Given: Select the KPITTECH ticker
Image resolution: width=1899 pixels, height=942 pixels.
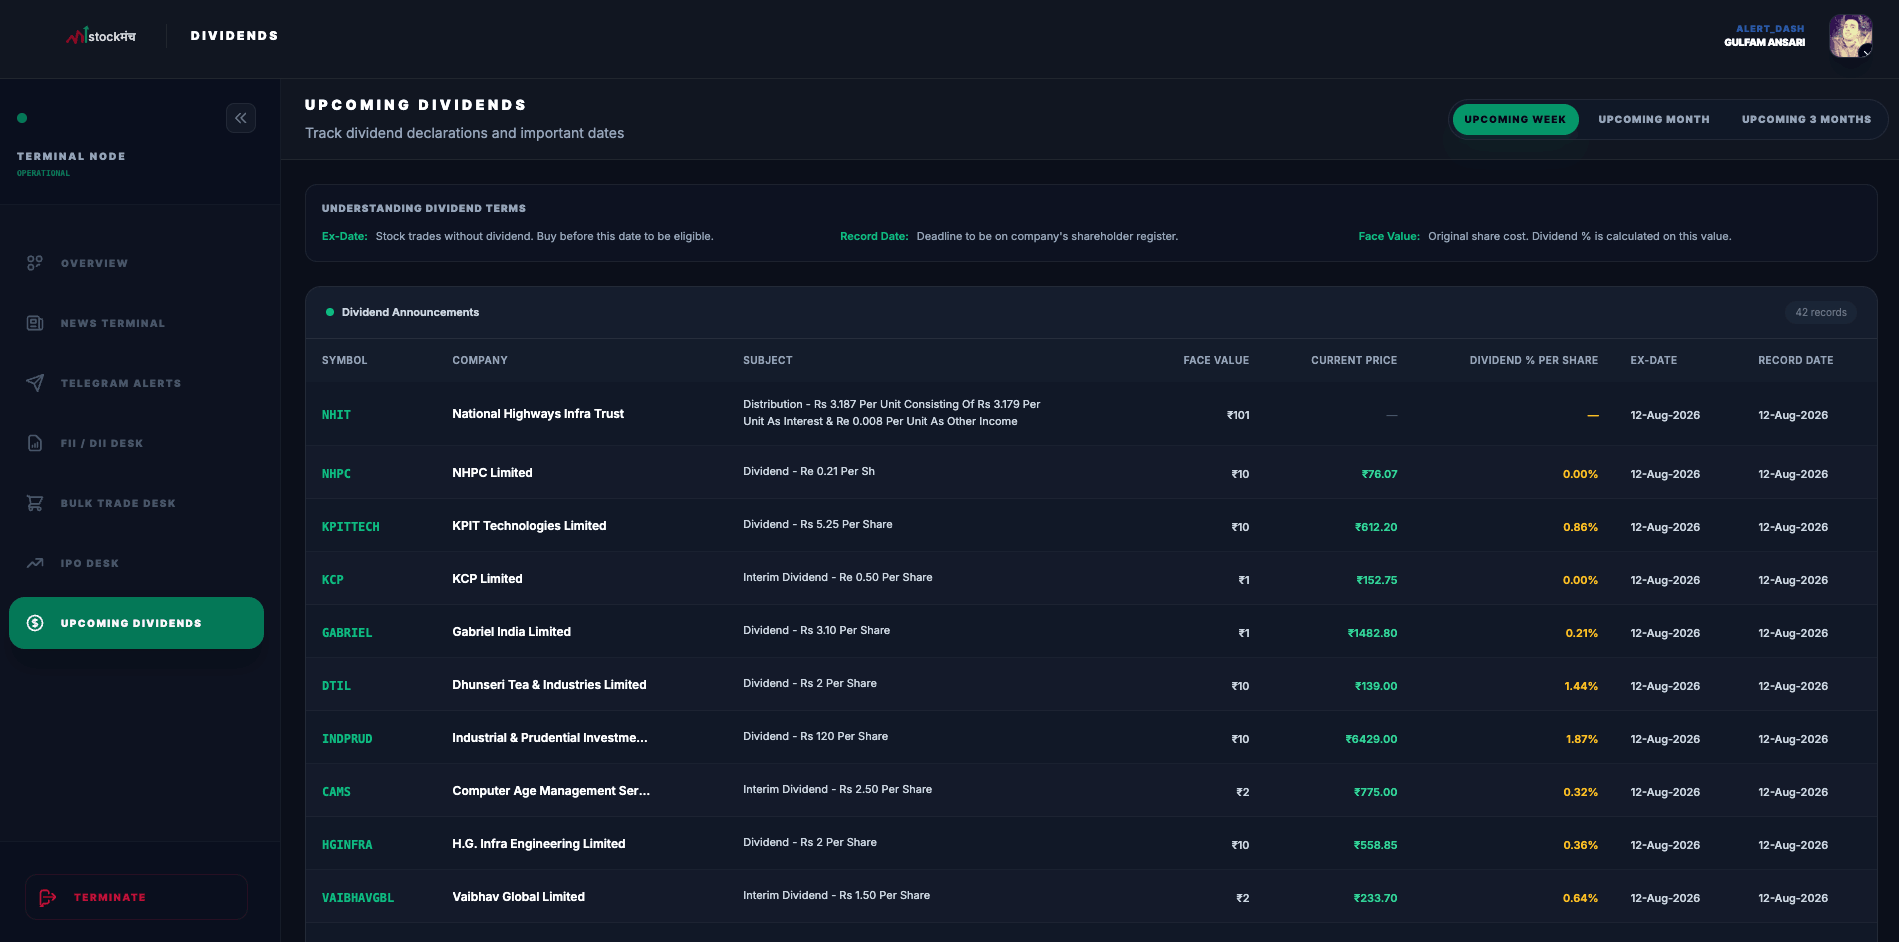Looking at the screenshot, I should click(x=351, y=527).
